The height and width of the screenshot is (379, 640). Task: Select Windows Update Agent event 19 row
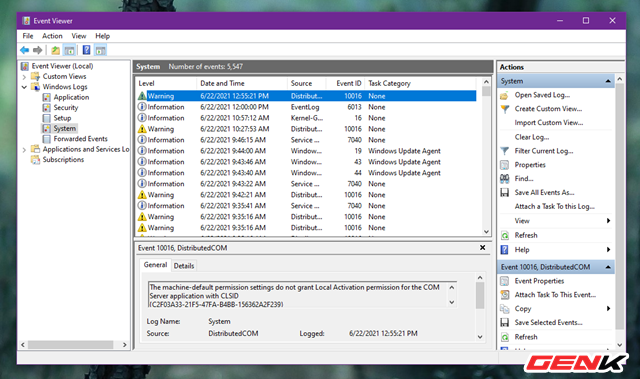306,151
